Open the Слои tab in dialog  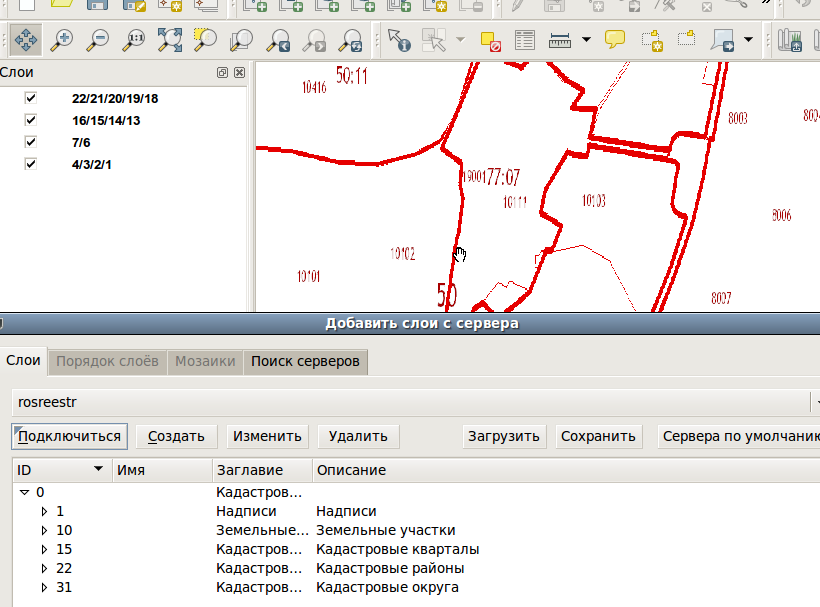click(x=23, y=361)
